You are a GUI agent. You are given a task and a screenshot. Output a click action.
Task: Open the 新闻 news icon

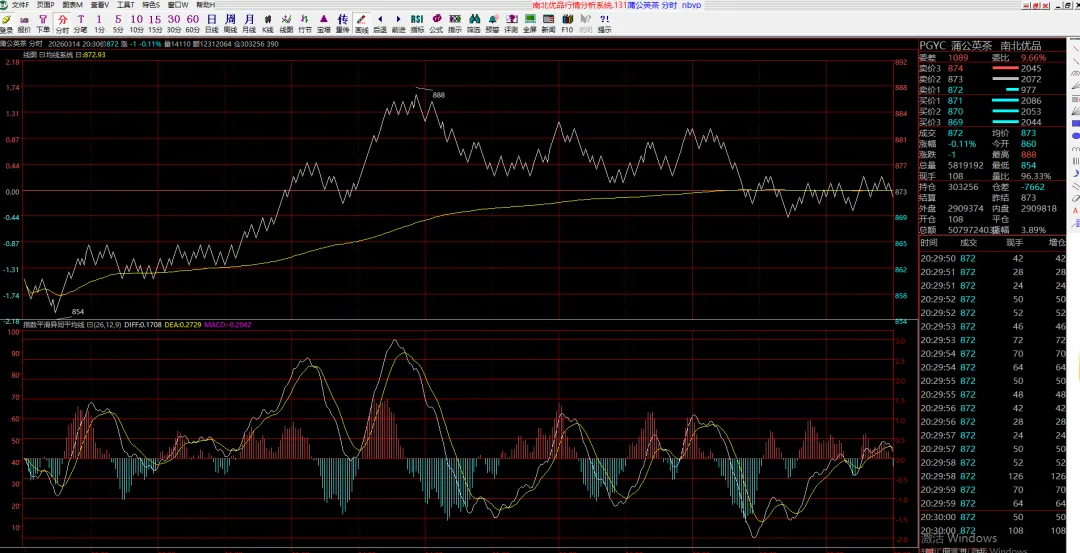tap(548, 23)
